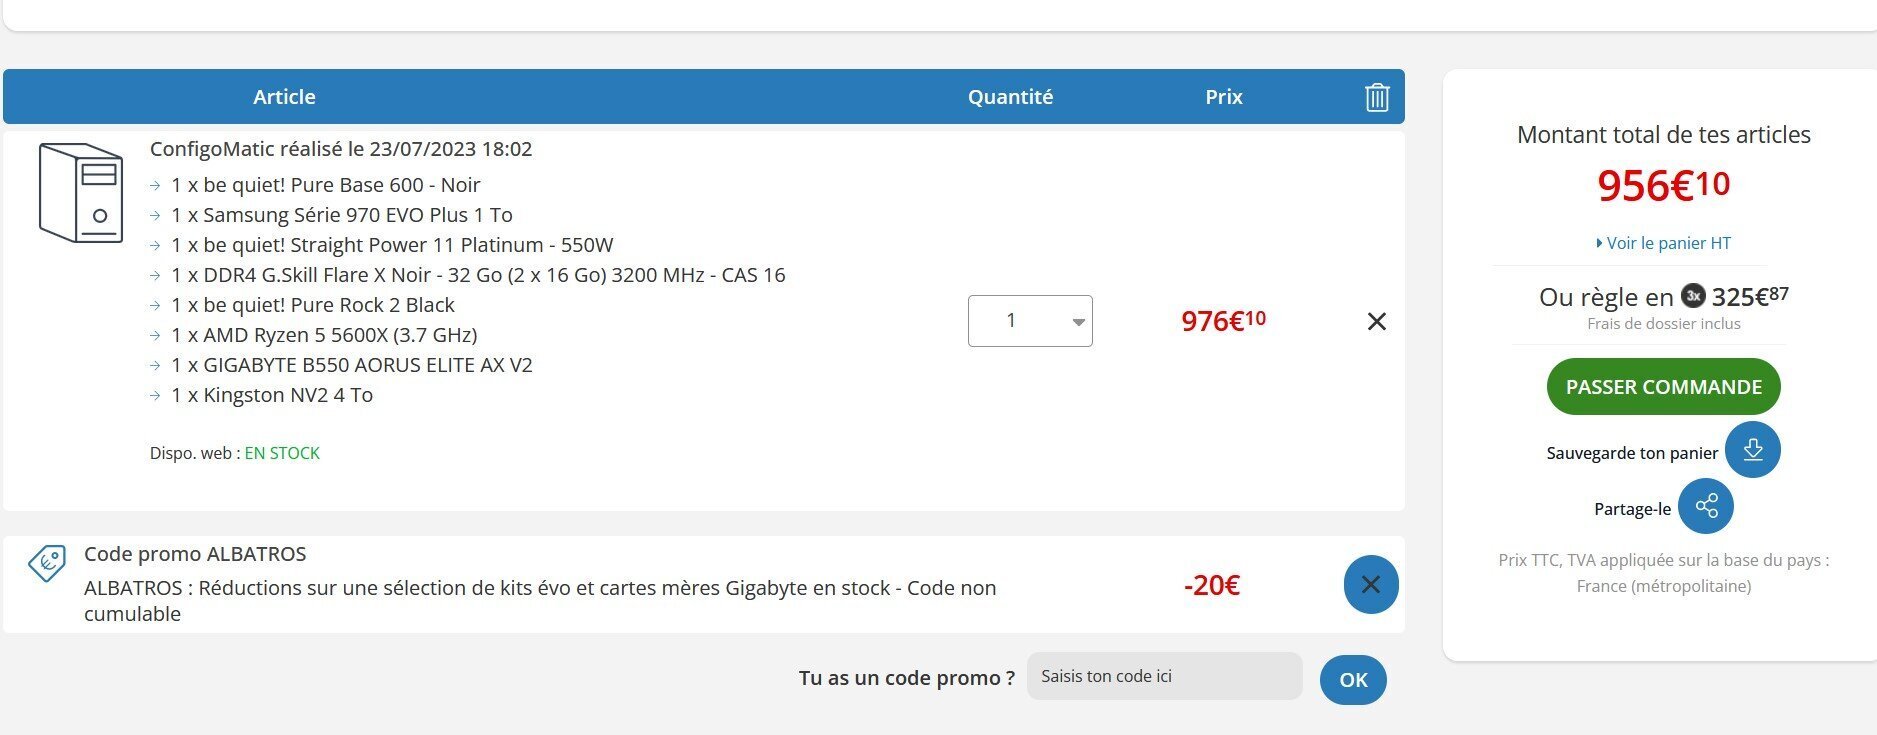Expand the Voir le panier HT link
Screen dimensions: 1877x735
click(1664, 243)
